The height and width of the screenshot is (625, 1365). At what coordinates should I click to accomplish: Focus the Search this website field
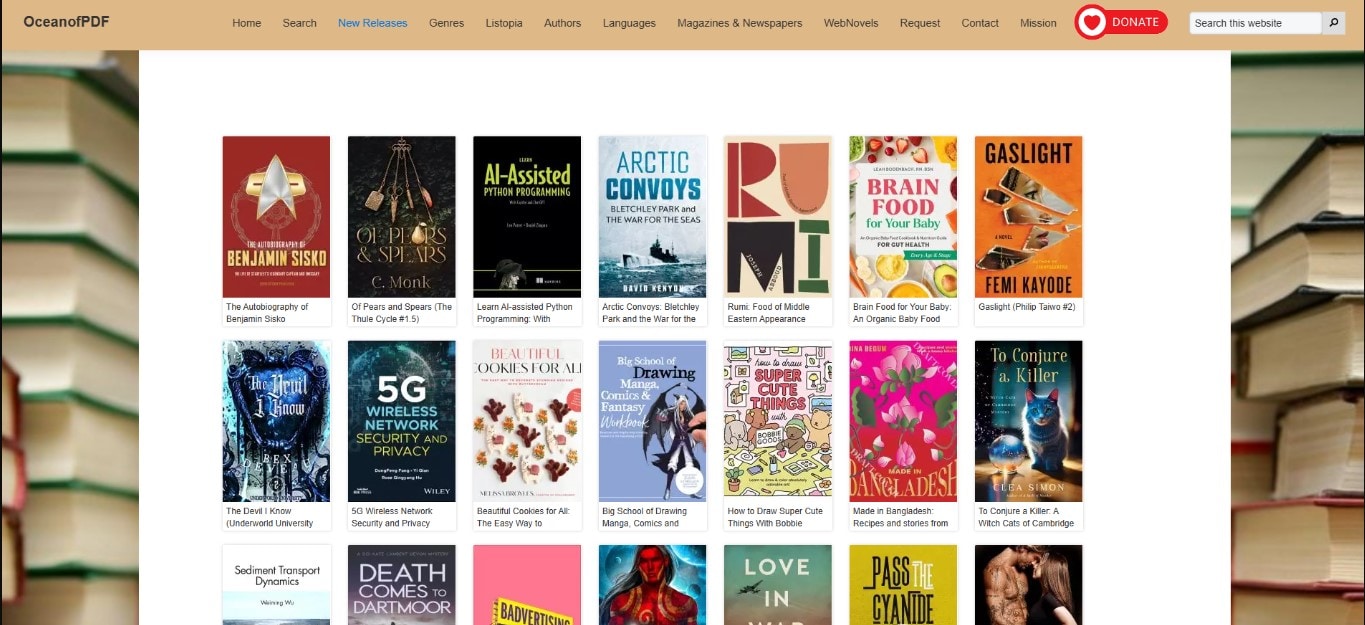tap(1255, 23)
